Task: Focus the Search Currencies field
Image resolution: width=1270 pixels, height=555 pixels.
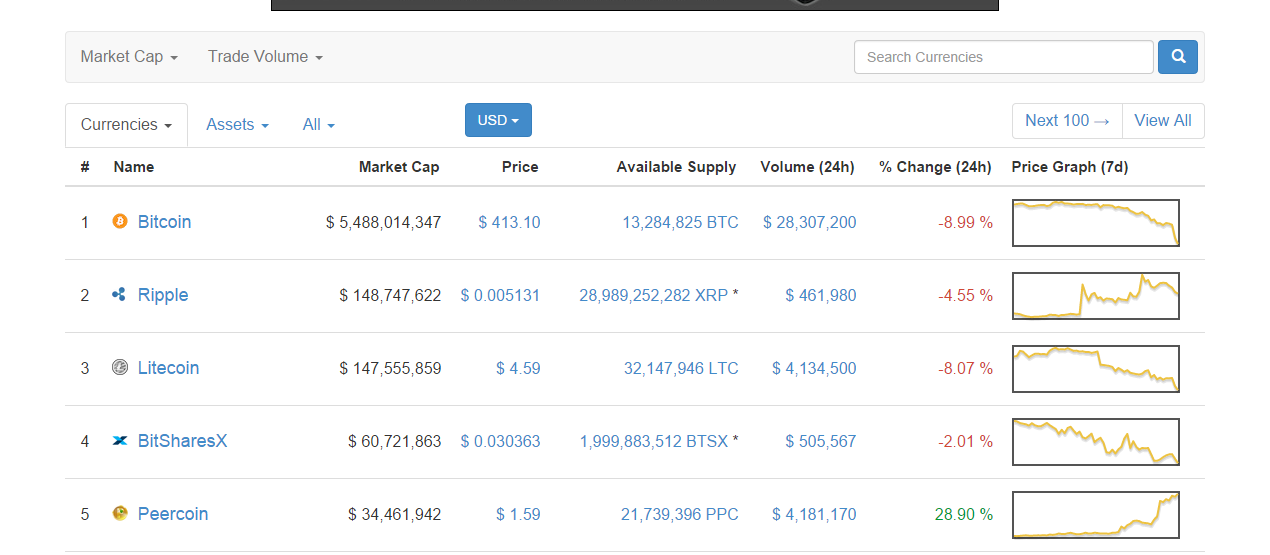Action: pyautogui.click(x=1004, y=57)
